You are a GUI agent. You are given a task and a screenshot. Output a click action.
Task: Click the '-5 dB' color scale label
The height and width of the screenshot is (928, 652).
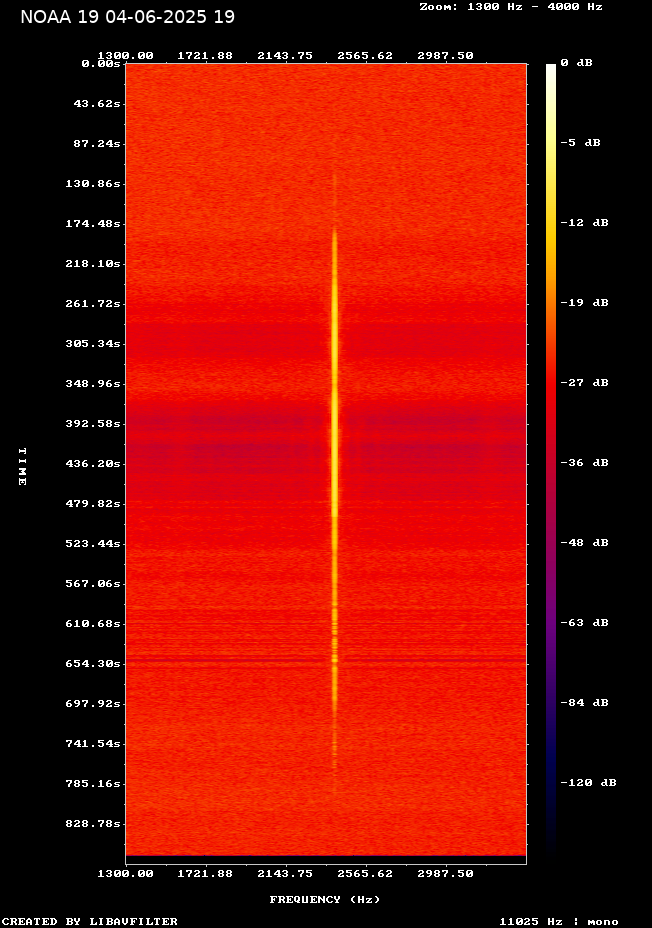[580, 143]
